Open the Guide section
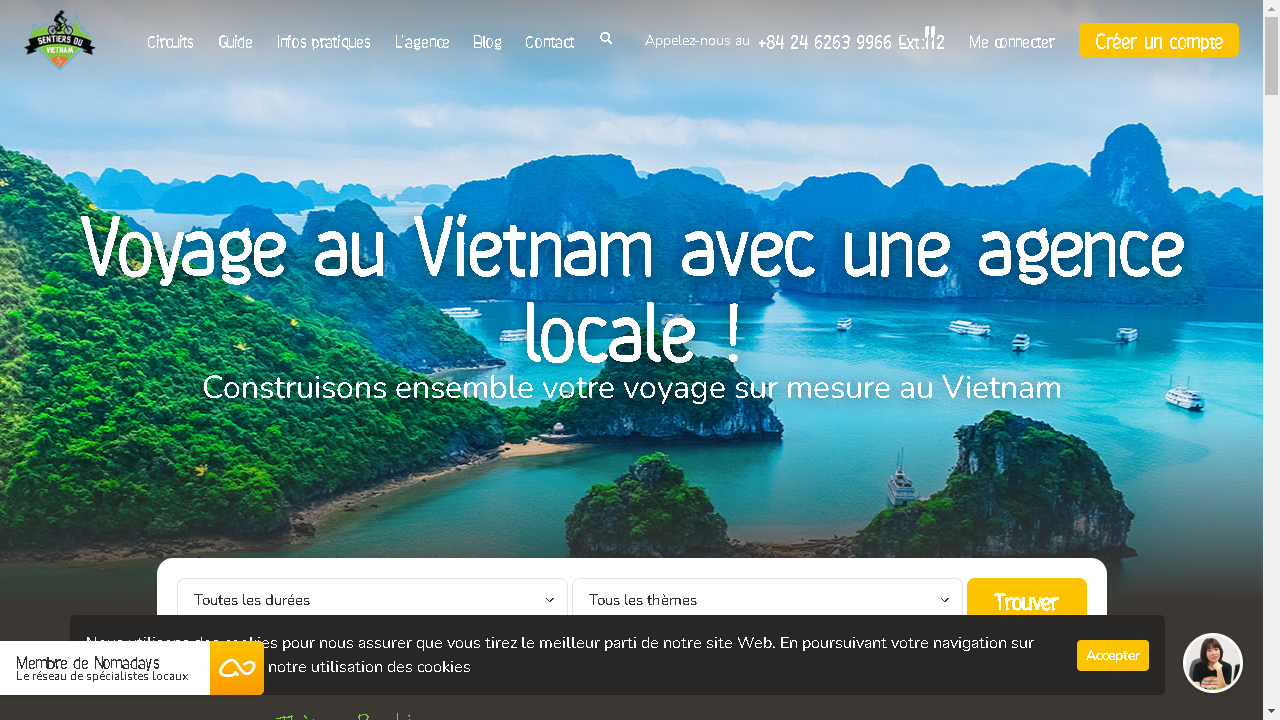Screen dimensions: 1280x720 (x=235, y=42)
